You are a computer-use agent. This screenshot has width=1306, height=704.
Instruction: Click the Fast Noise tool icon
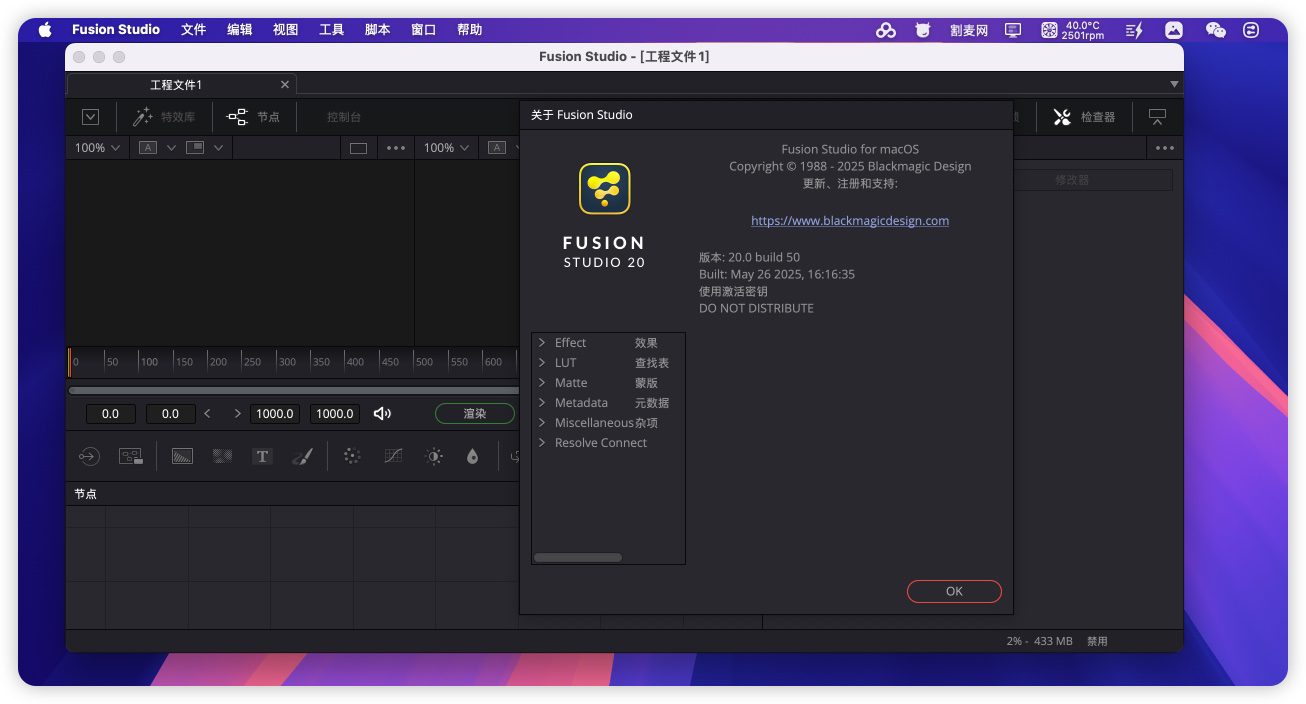(x=222, y=456)
